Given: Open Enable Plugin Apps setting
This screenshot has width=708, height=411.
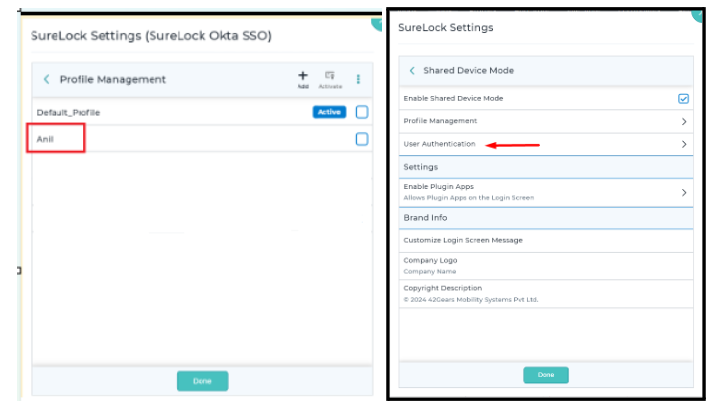Looking at the screenshot, I should [546, 193].
